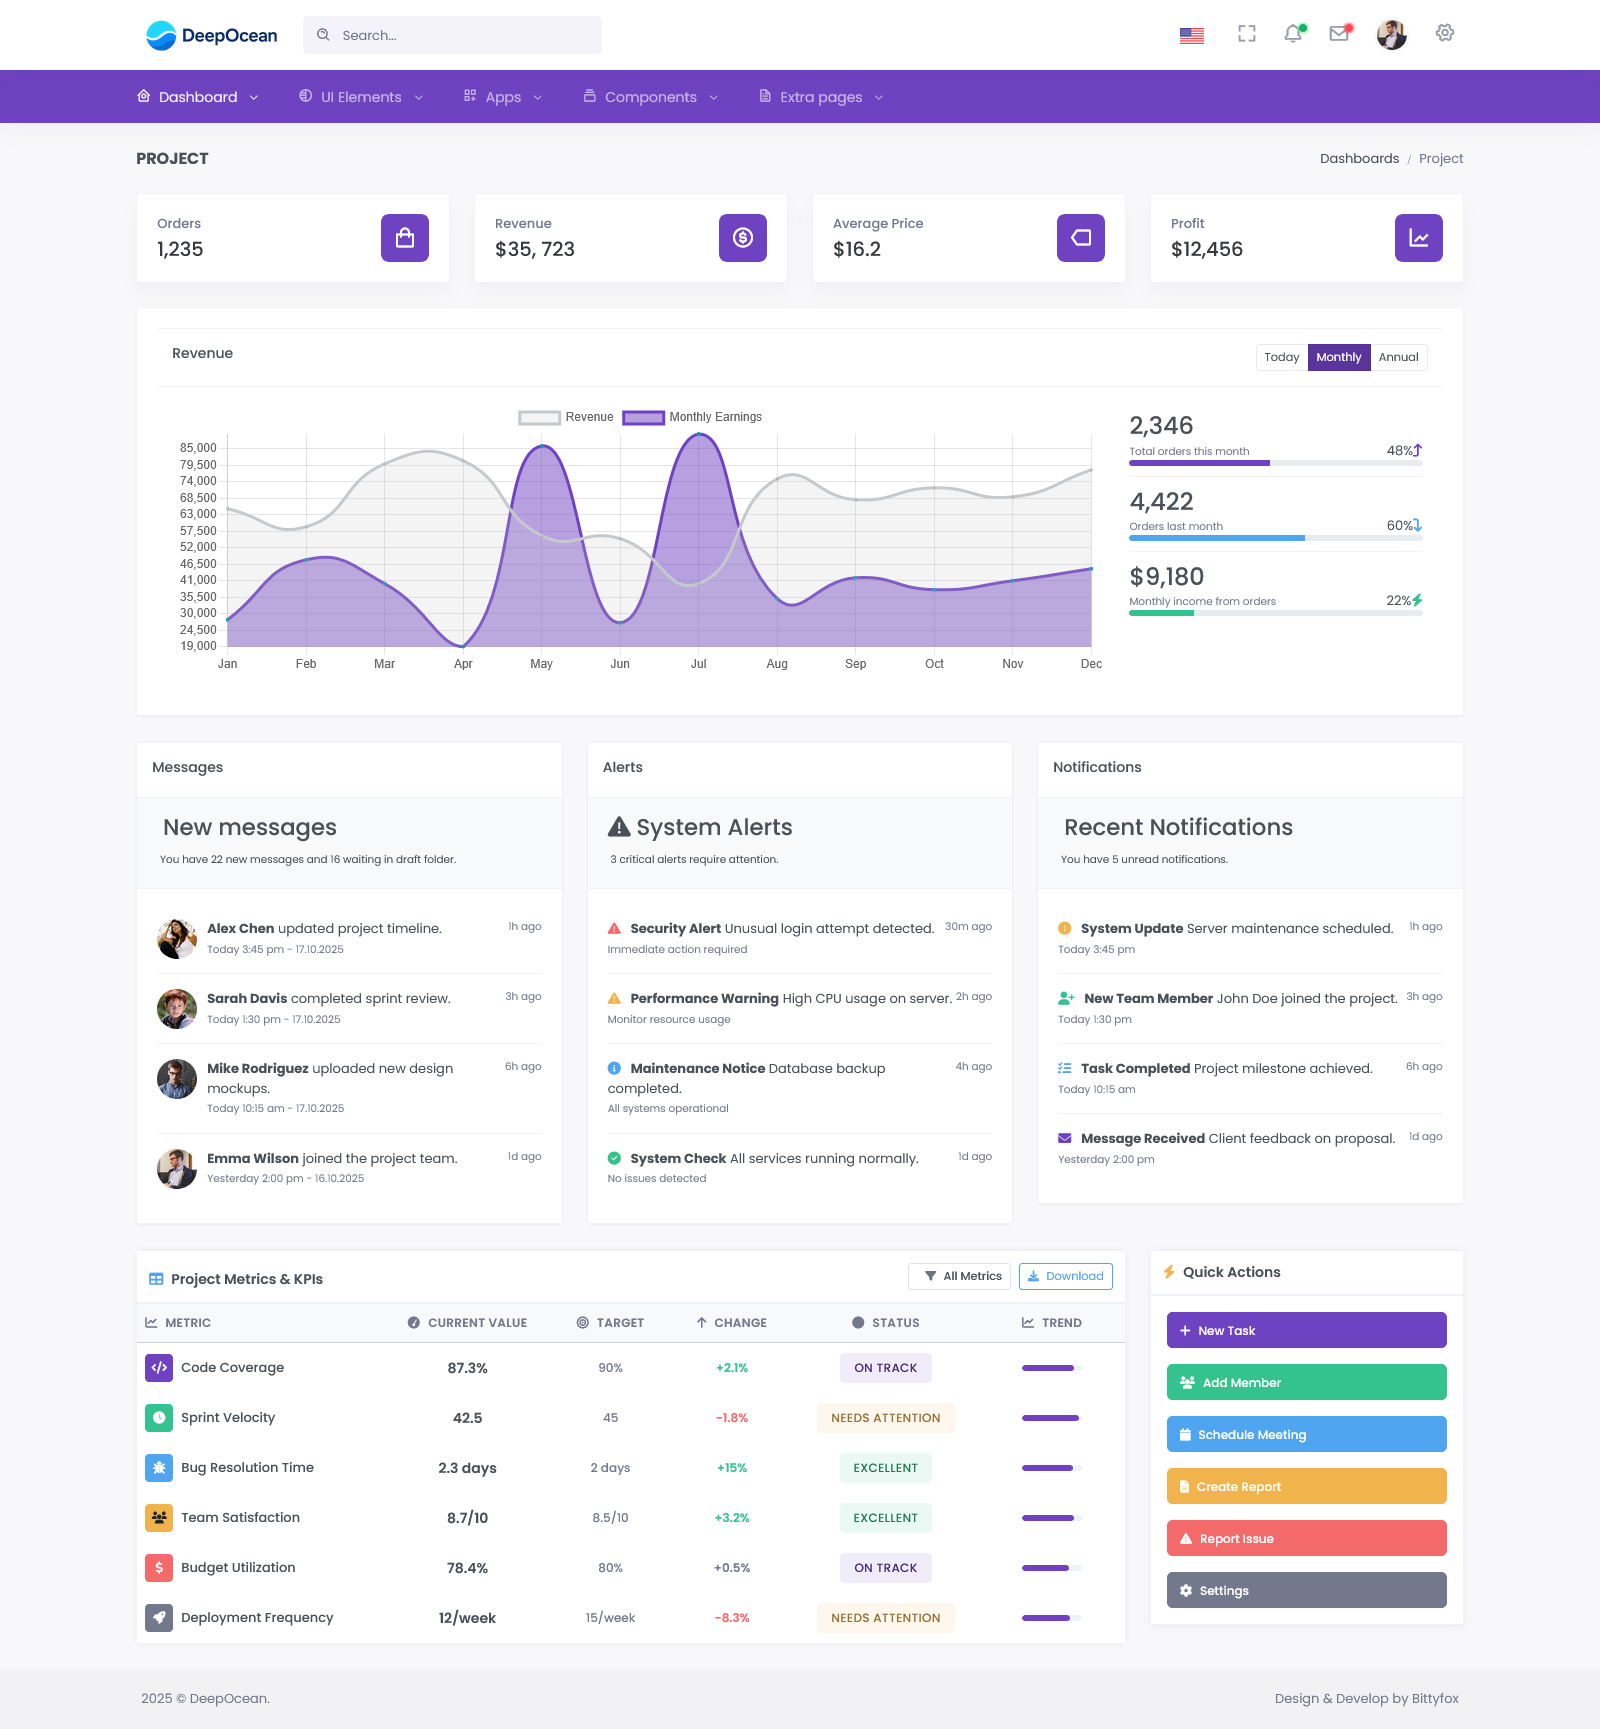Expand the Apps dropdown menu
This screenshot has height=1729, width=1600.
[502, 96]
